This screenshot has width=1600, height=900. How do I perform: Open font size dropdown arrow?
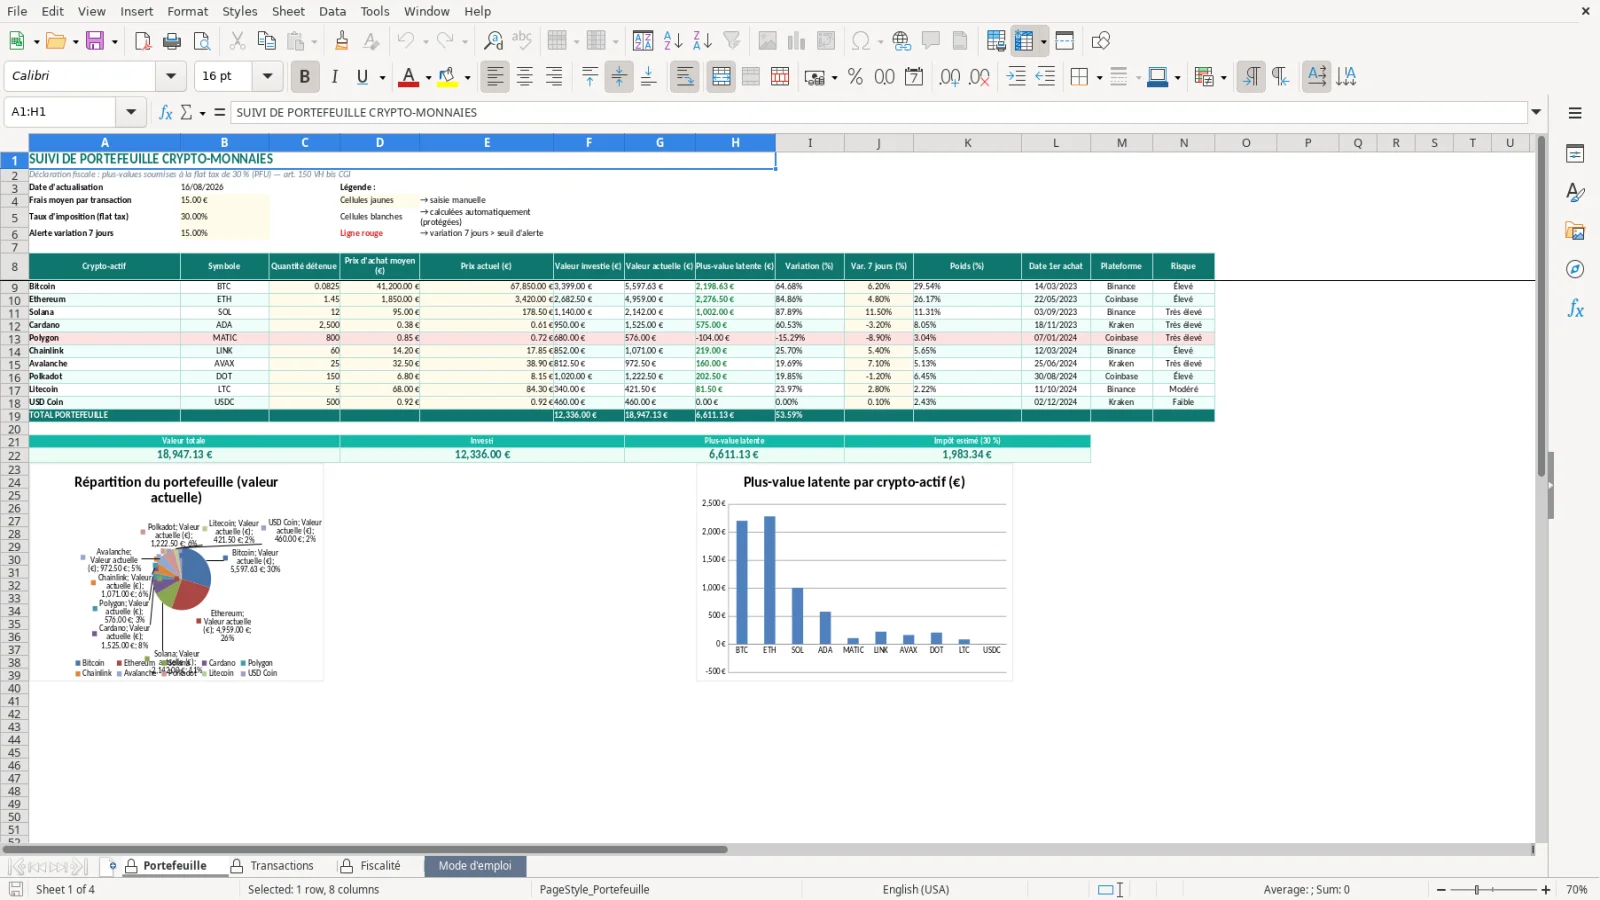267,76
